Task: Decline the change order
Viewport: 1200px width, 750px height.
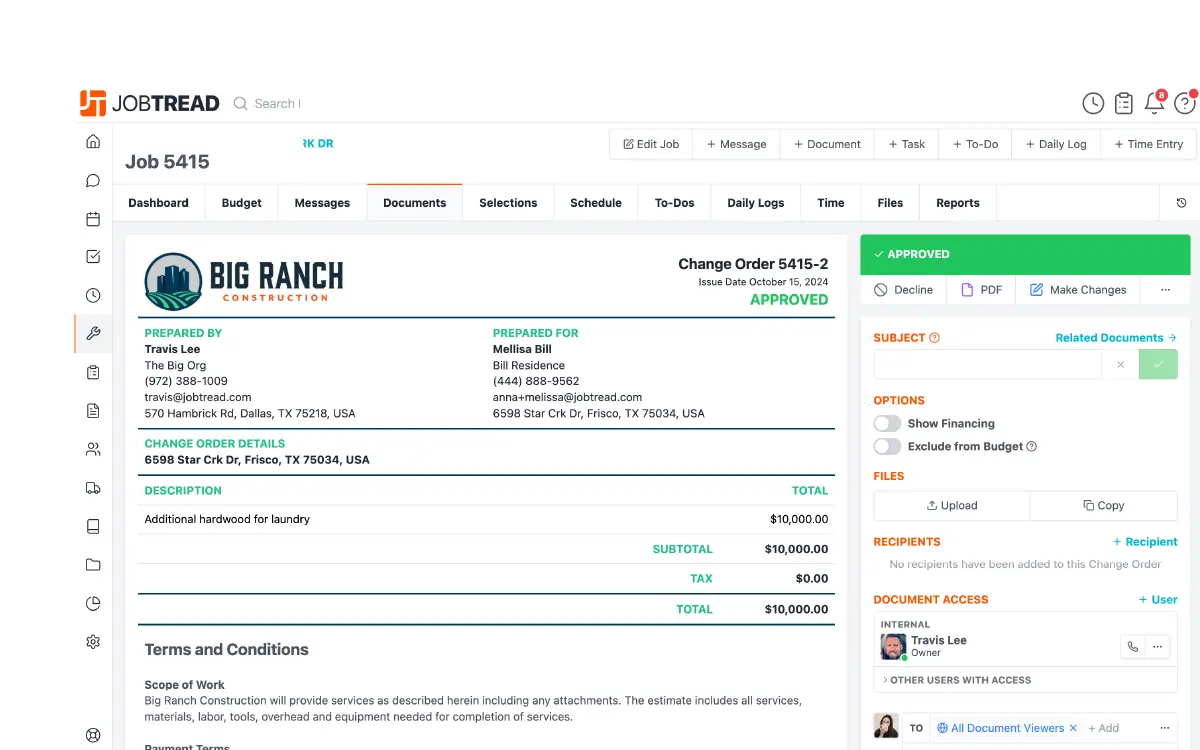Action: tap(903, 289)
